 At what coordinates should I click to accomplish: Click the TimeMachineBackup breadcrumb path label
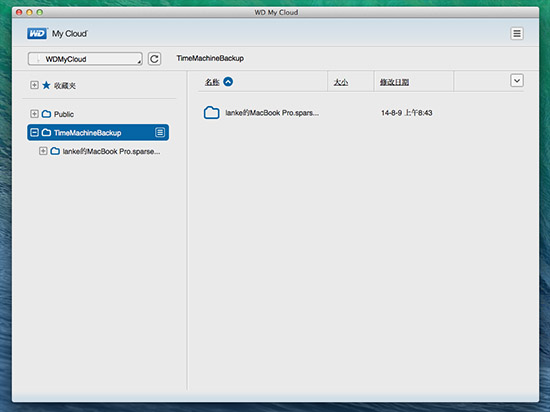click(210, 58)
